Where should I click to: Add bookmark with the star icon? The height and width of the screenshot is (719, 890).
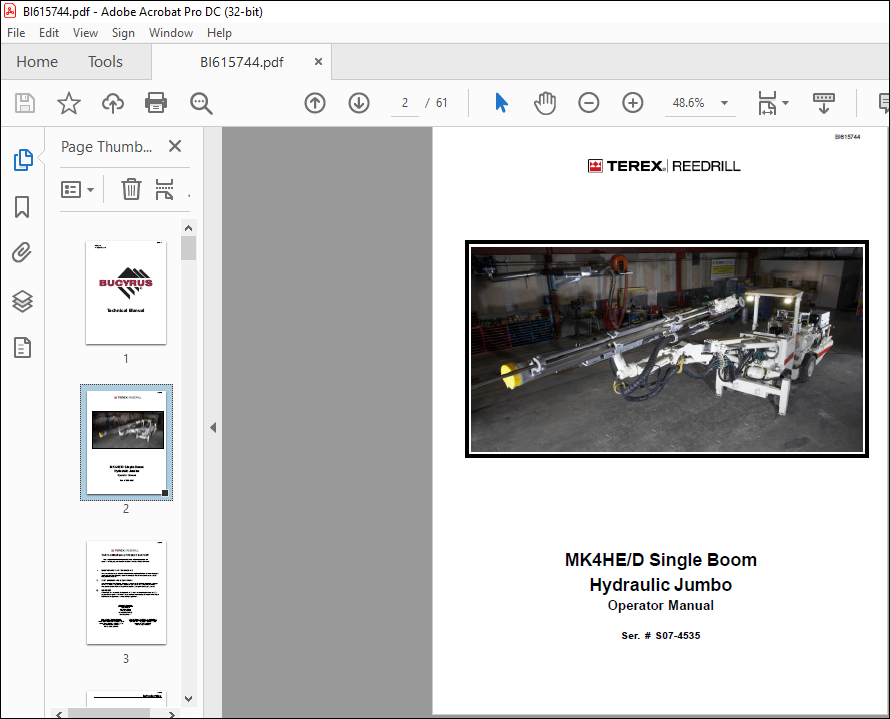69,103
